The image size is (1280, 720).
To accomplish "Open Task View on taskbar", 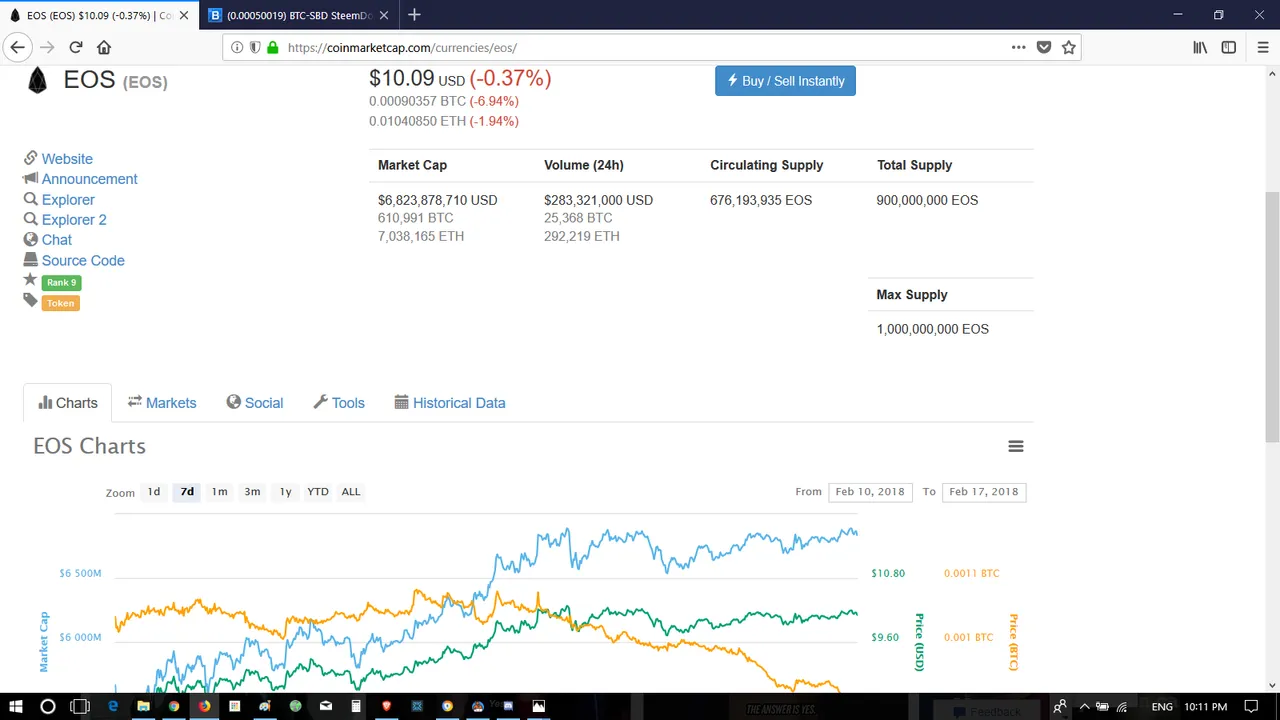I will tap(80, 706).
